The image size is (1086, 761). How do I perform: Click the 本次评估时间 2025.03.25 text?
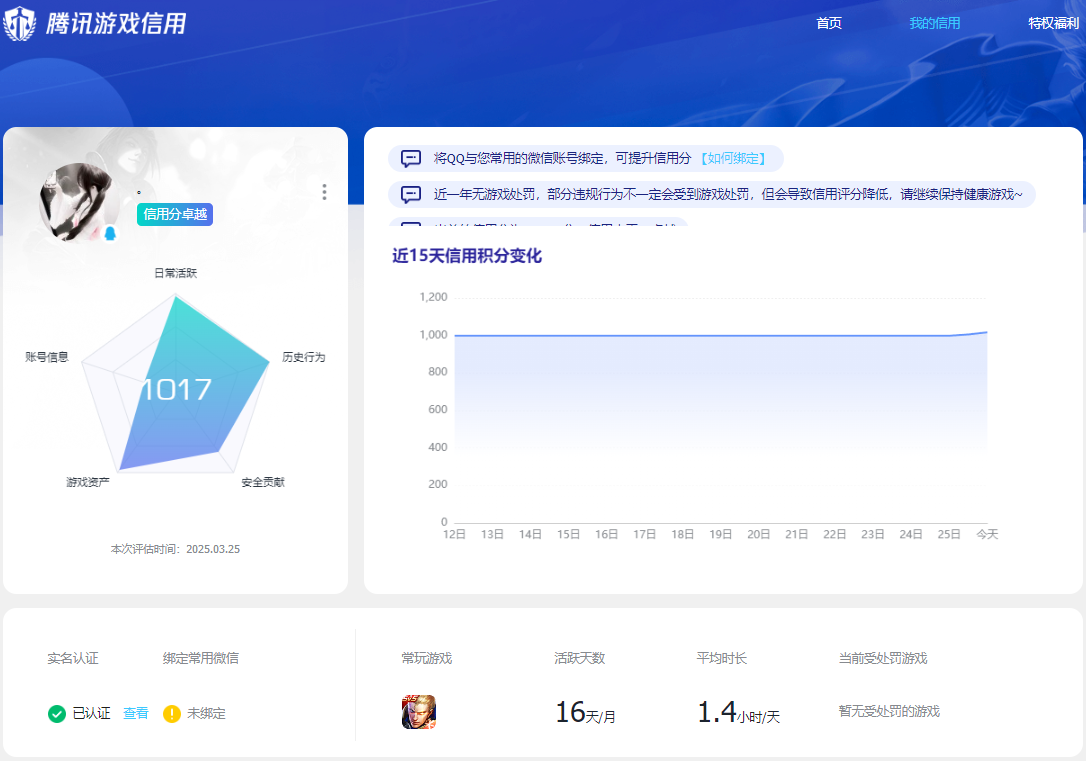175,549
